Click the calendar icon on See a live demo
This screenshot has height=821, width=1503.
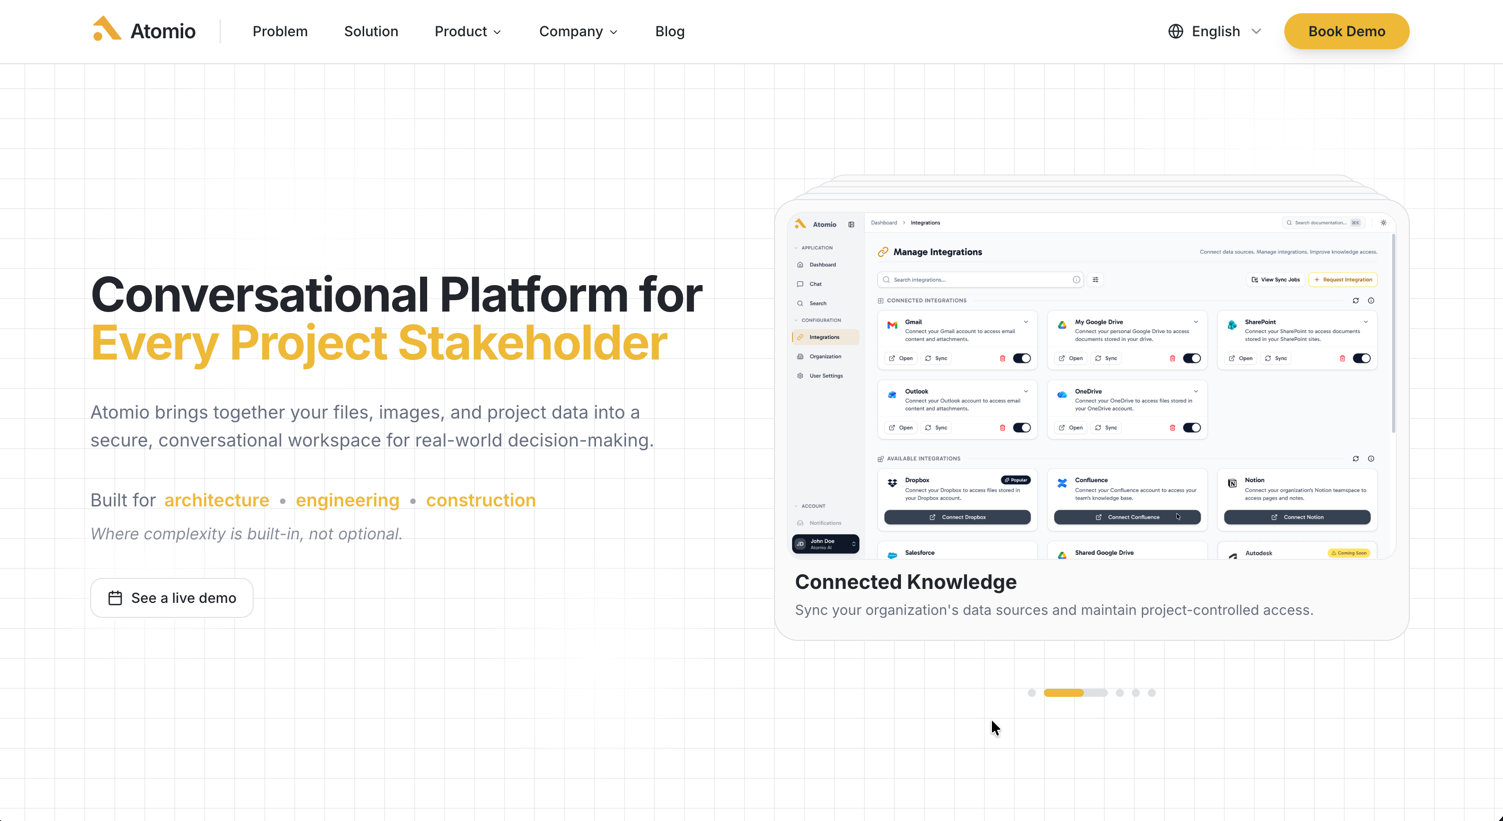(x=115, y=598)
